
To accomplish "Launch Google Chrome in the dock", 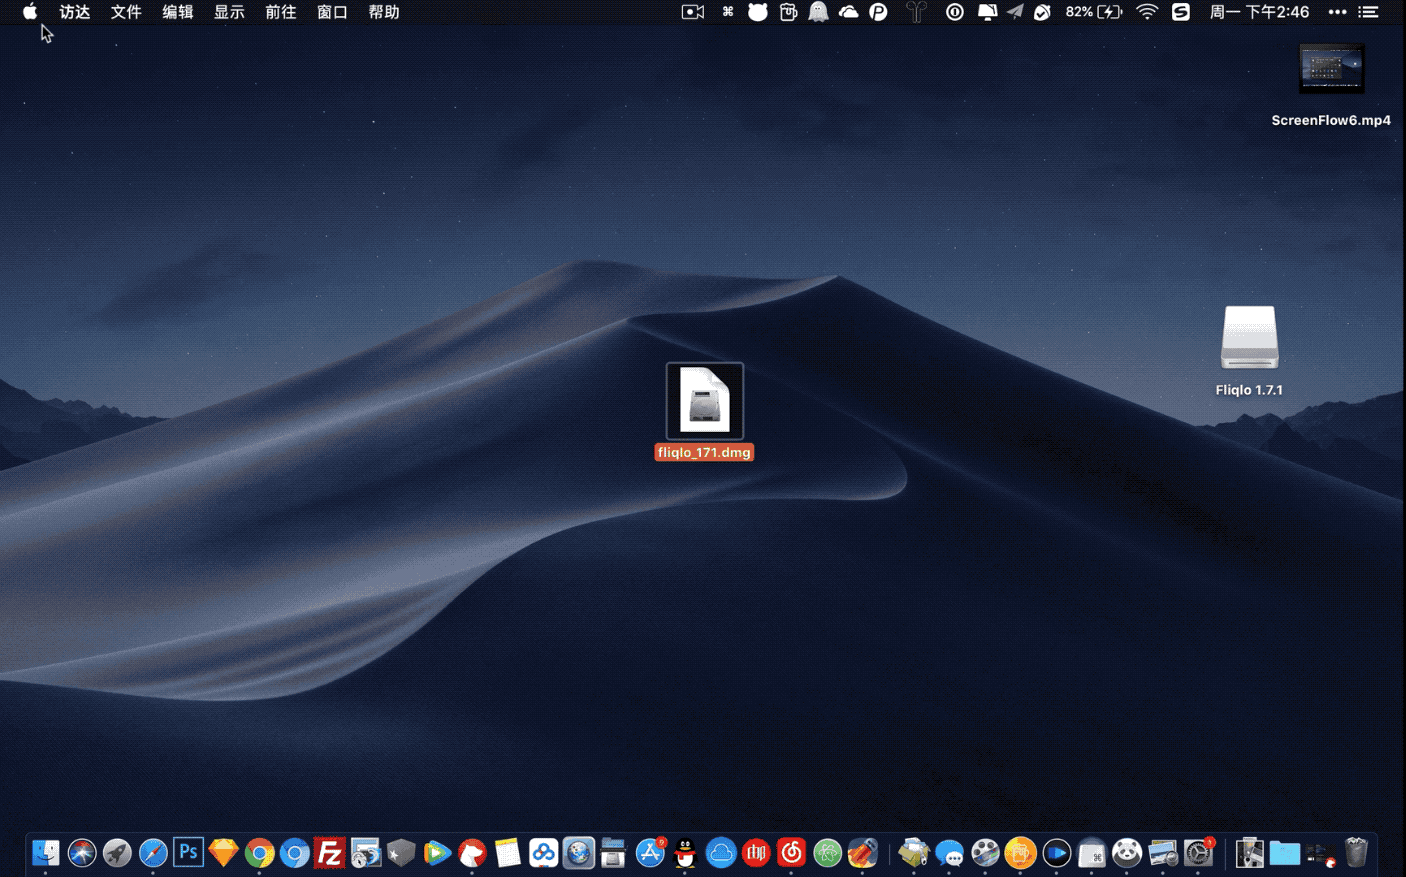I will (x=259, y=853).
